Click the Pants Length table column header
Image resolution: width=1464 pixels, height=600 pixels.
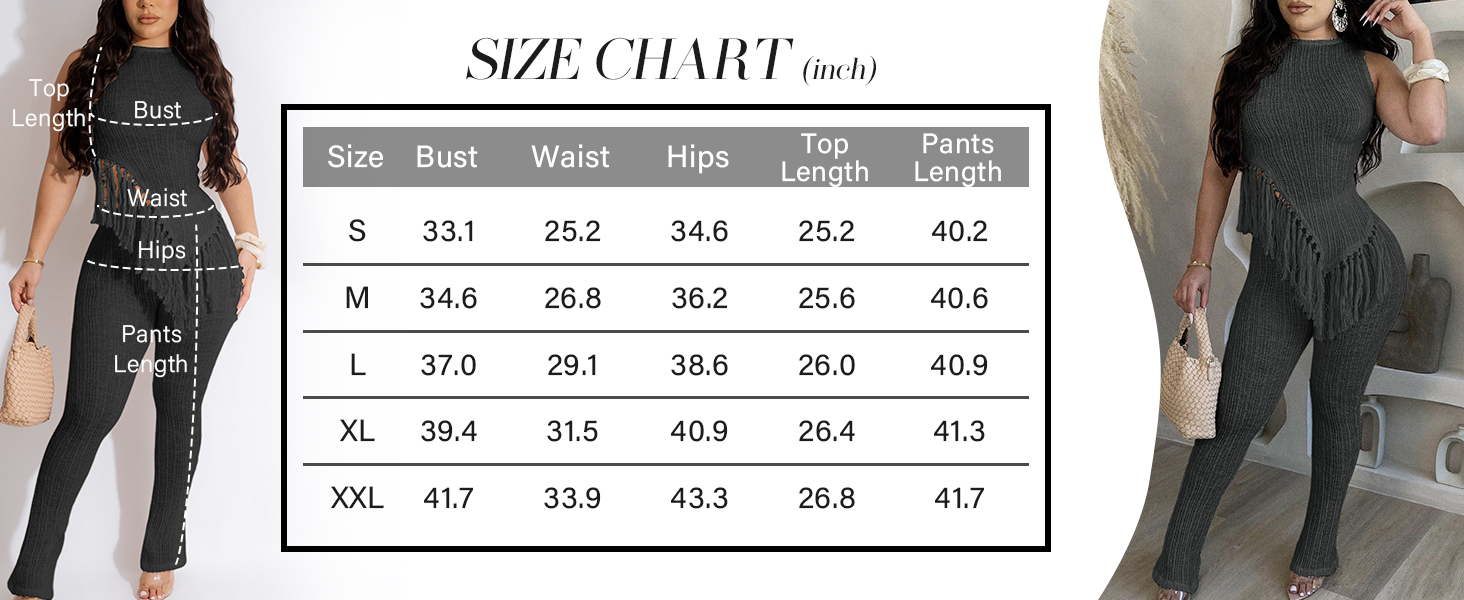point(957,158)
